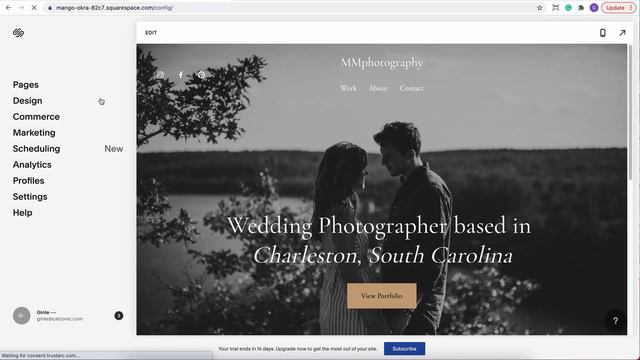Click the Instagram social icon
Image resolution: width=640 pixels, height=360 pixels.
coord(160,75)
